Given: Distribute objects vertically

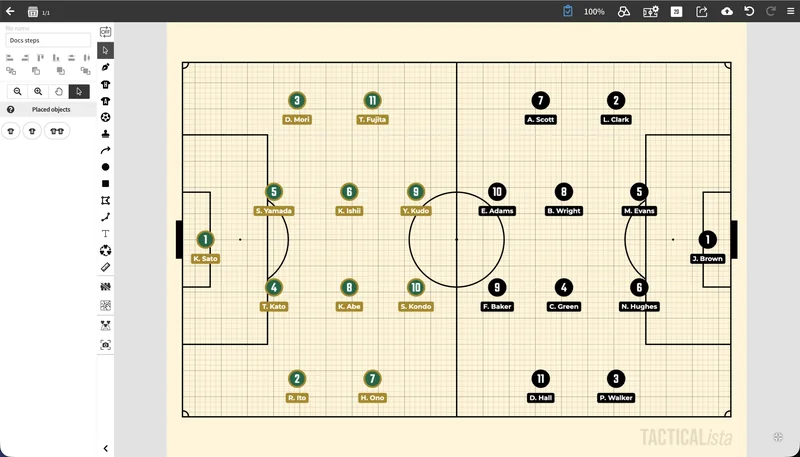Looking at the screenshot, I should coord(71,58).
